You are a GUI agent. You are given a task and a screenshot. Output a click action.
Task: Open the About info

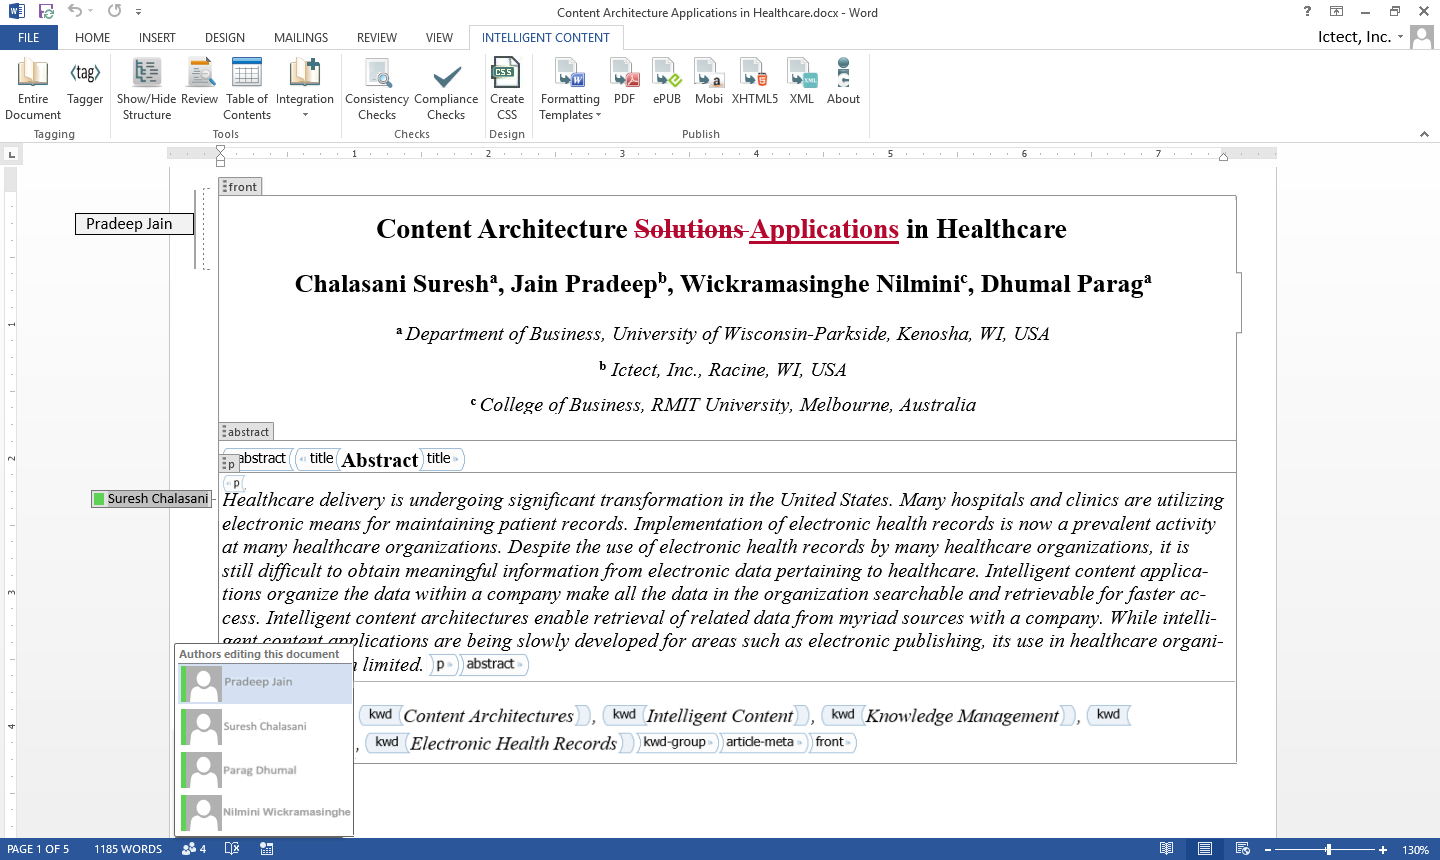[x=843, y=83]
